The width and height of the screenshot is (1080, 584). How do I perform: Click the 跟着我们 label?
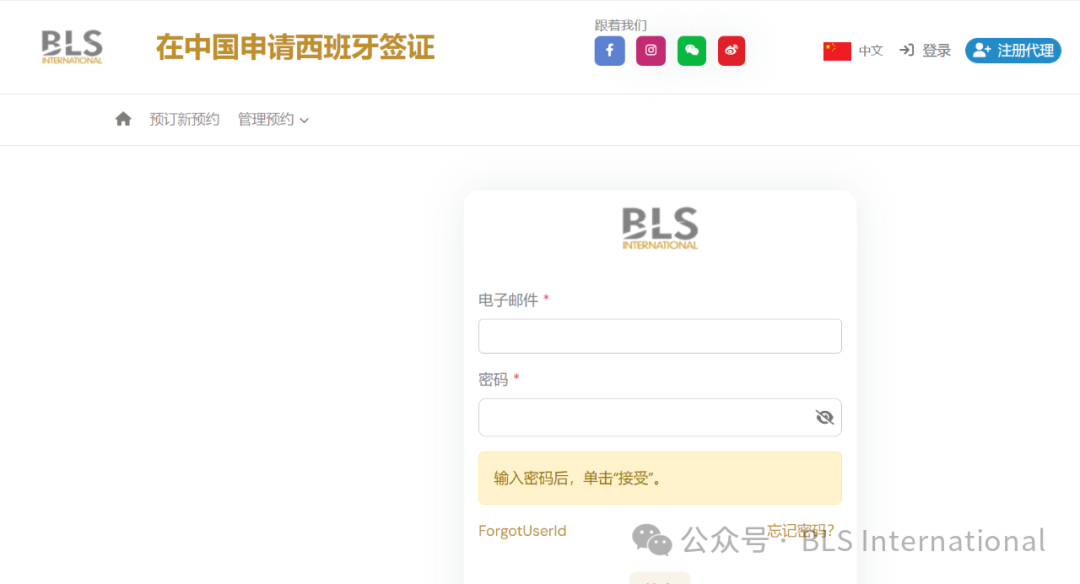(x=621, y=25)
